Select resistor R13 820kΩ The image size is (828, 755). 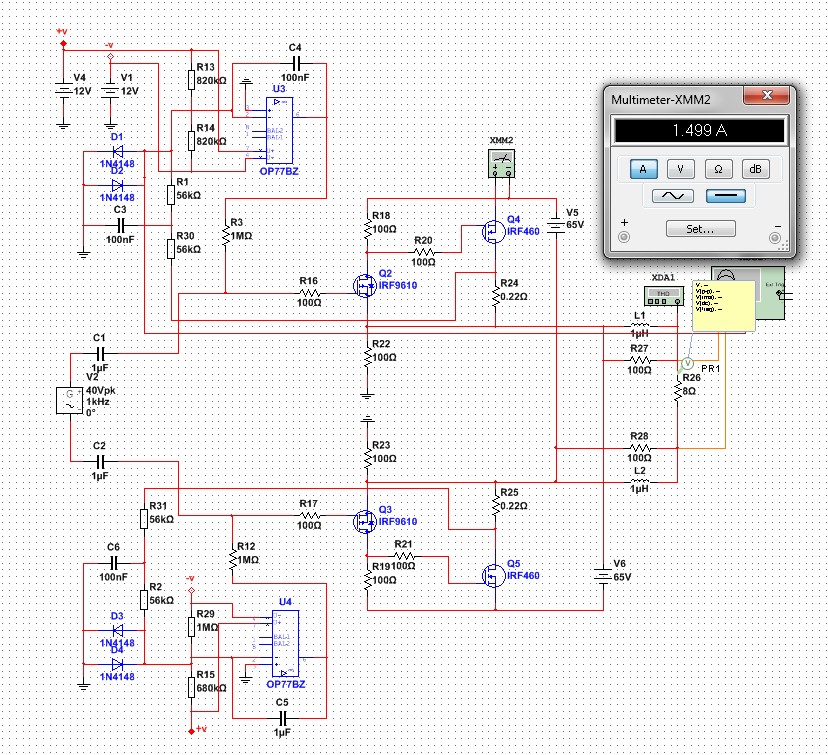click(x=192, y=80)
